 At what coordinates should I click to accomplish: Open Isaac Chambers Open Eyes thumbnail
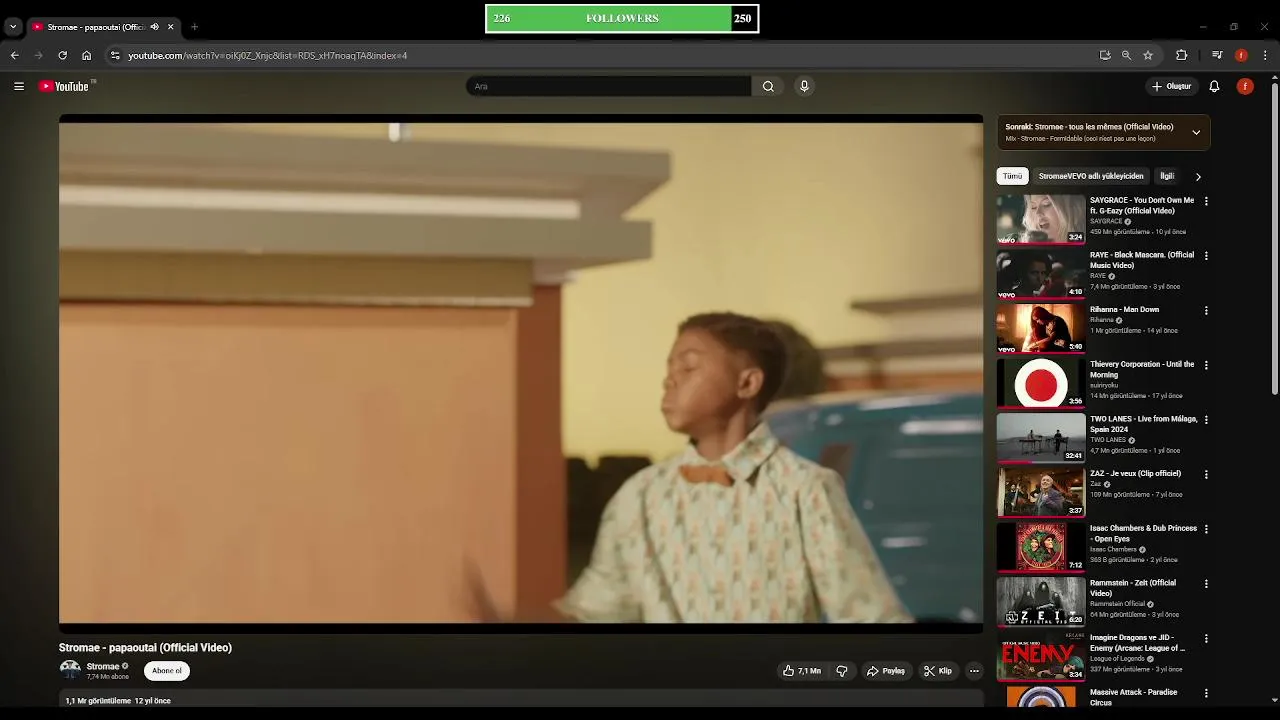coord(1041,547)
